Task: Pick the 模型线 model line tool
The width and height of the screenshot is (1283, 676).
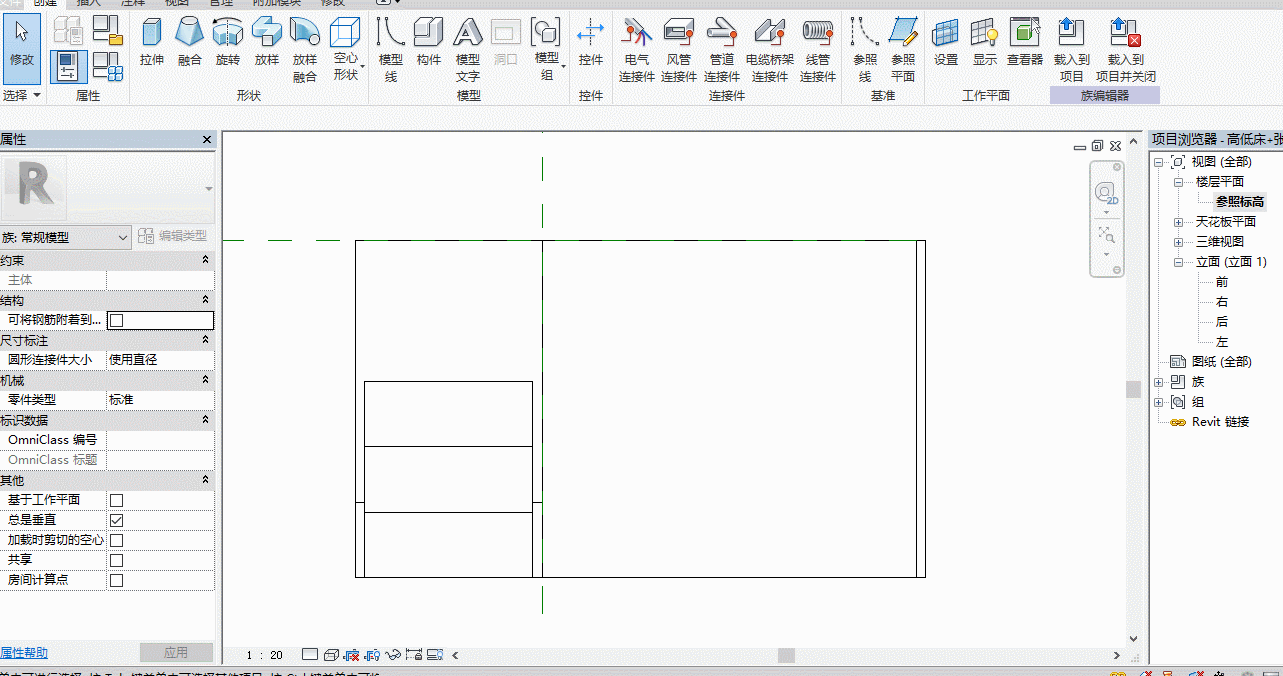Action: (391, 50)
